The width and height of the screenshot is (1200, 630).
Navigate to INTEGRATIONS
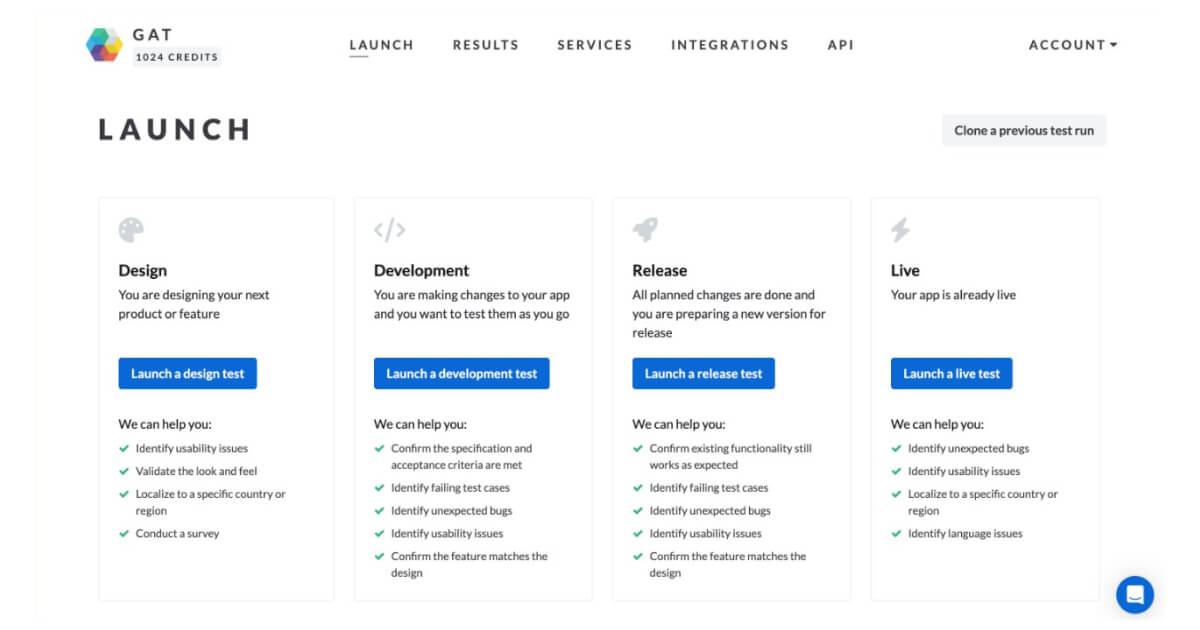tap(730, 44)
